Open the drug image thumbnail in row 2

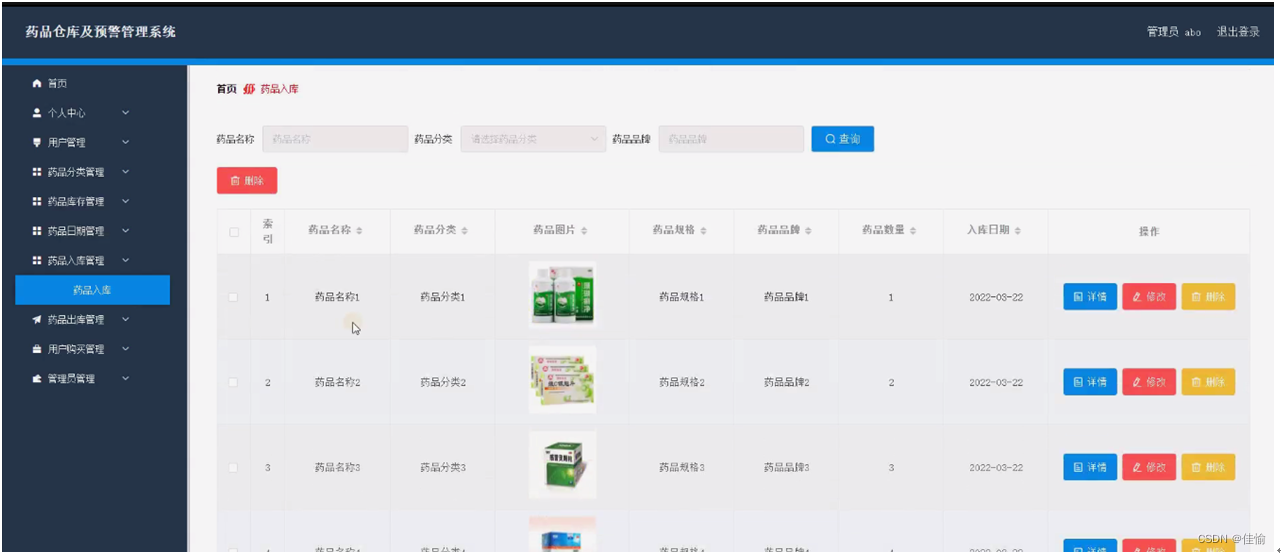(563, 380)
